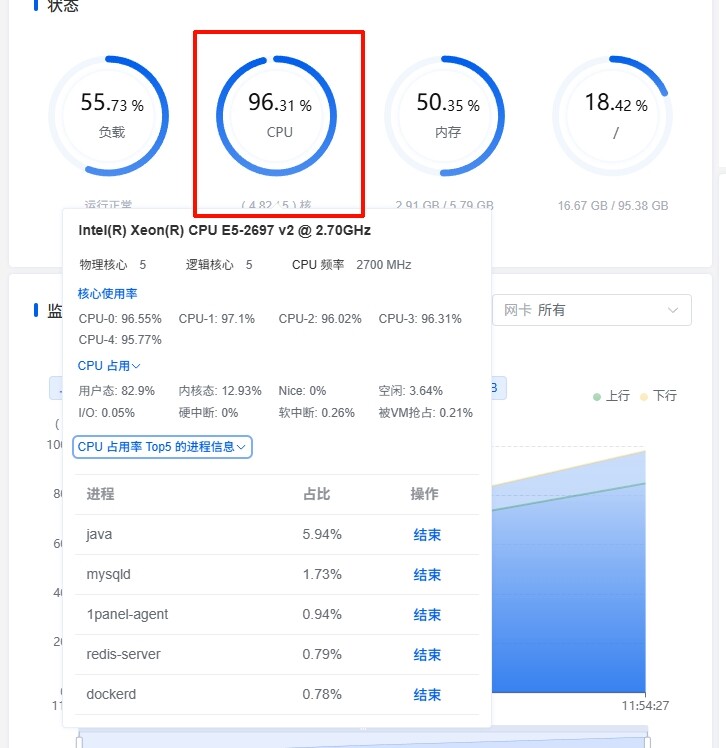Click the 16.67 GB / 95.38 GB disk text

(x=613, y=206)
